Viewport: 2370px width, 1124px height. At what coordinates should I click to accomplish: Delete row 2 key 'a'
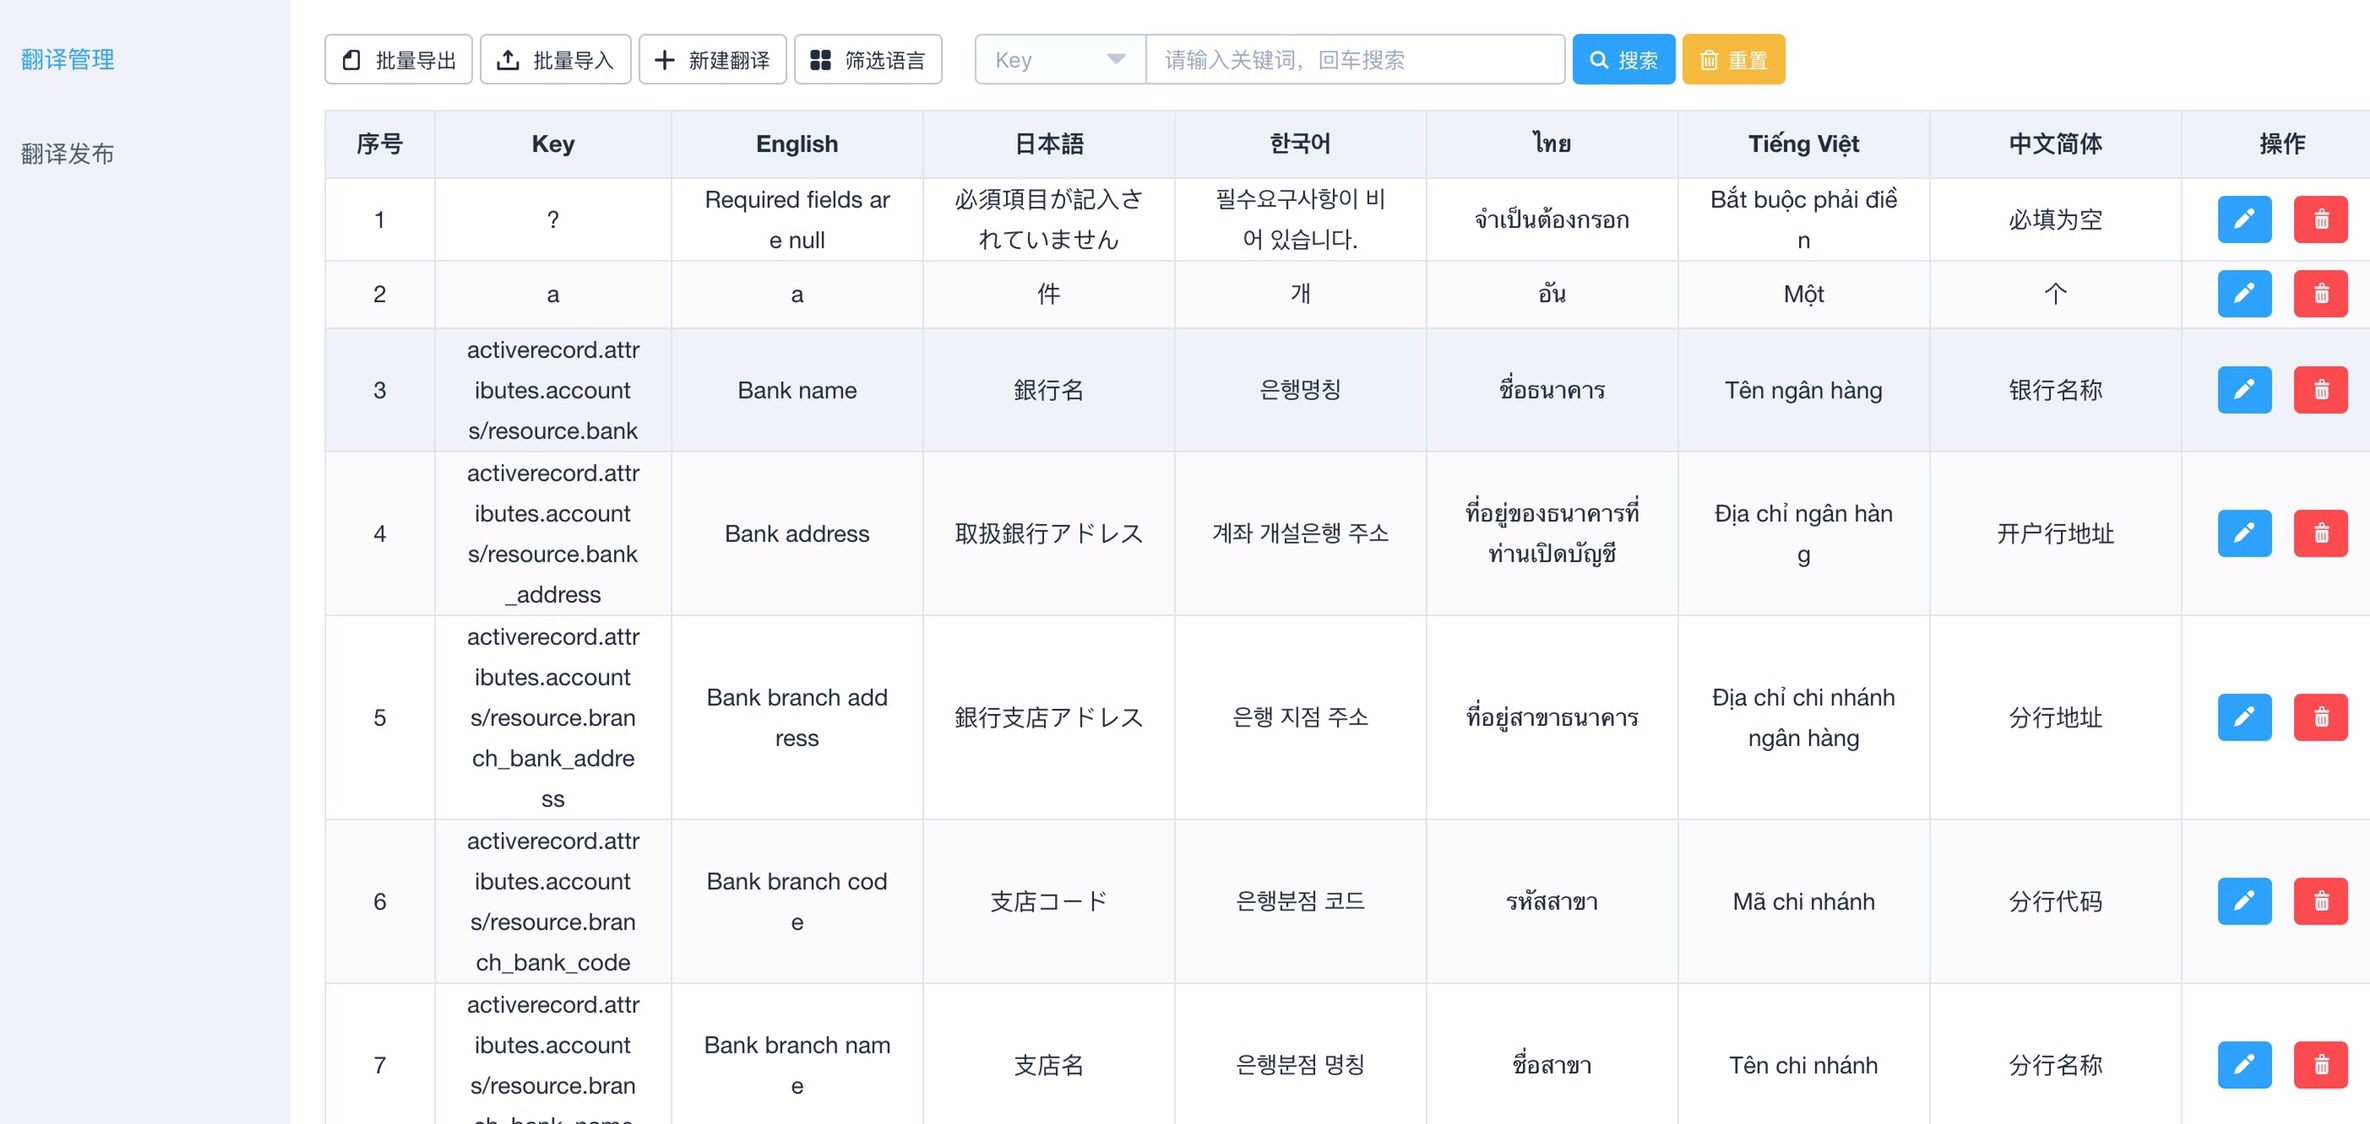coord(2320,294)
